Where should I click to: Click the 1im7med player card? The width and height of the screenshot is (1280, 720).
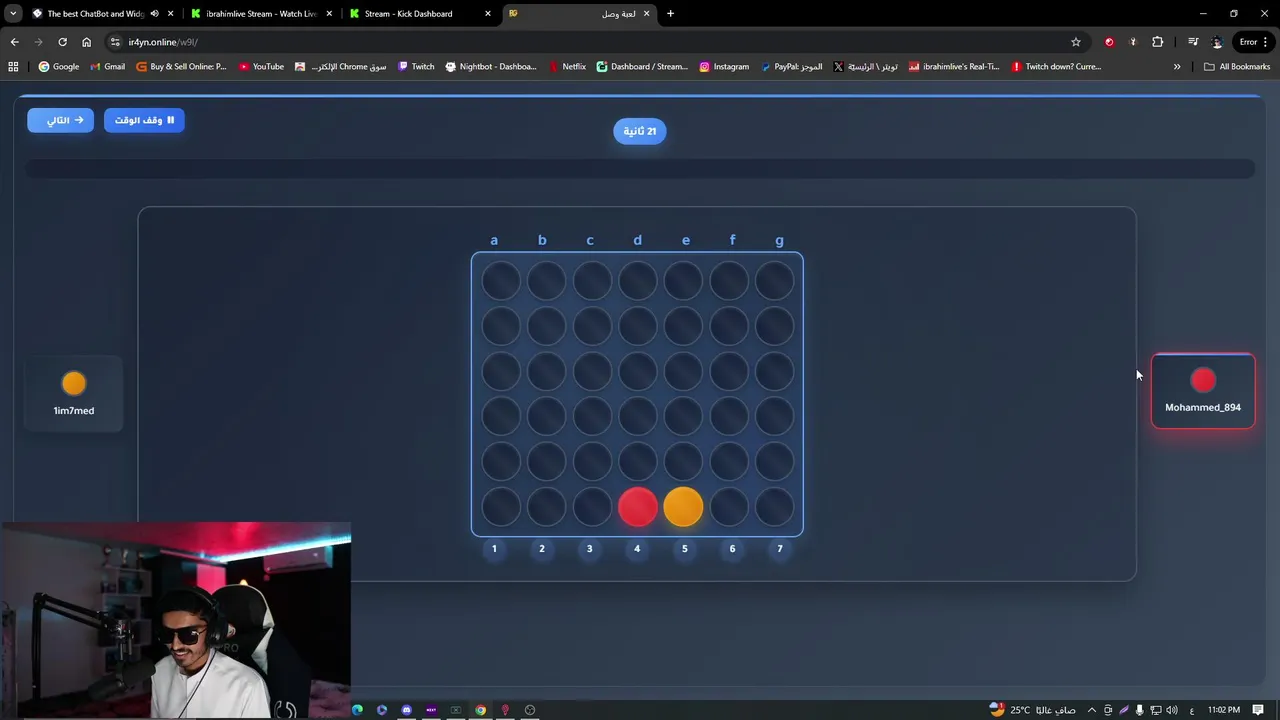(74, 394)
